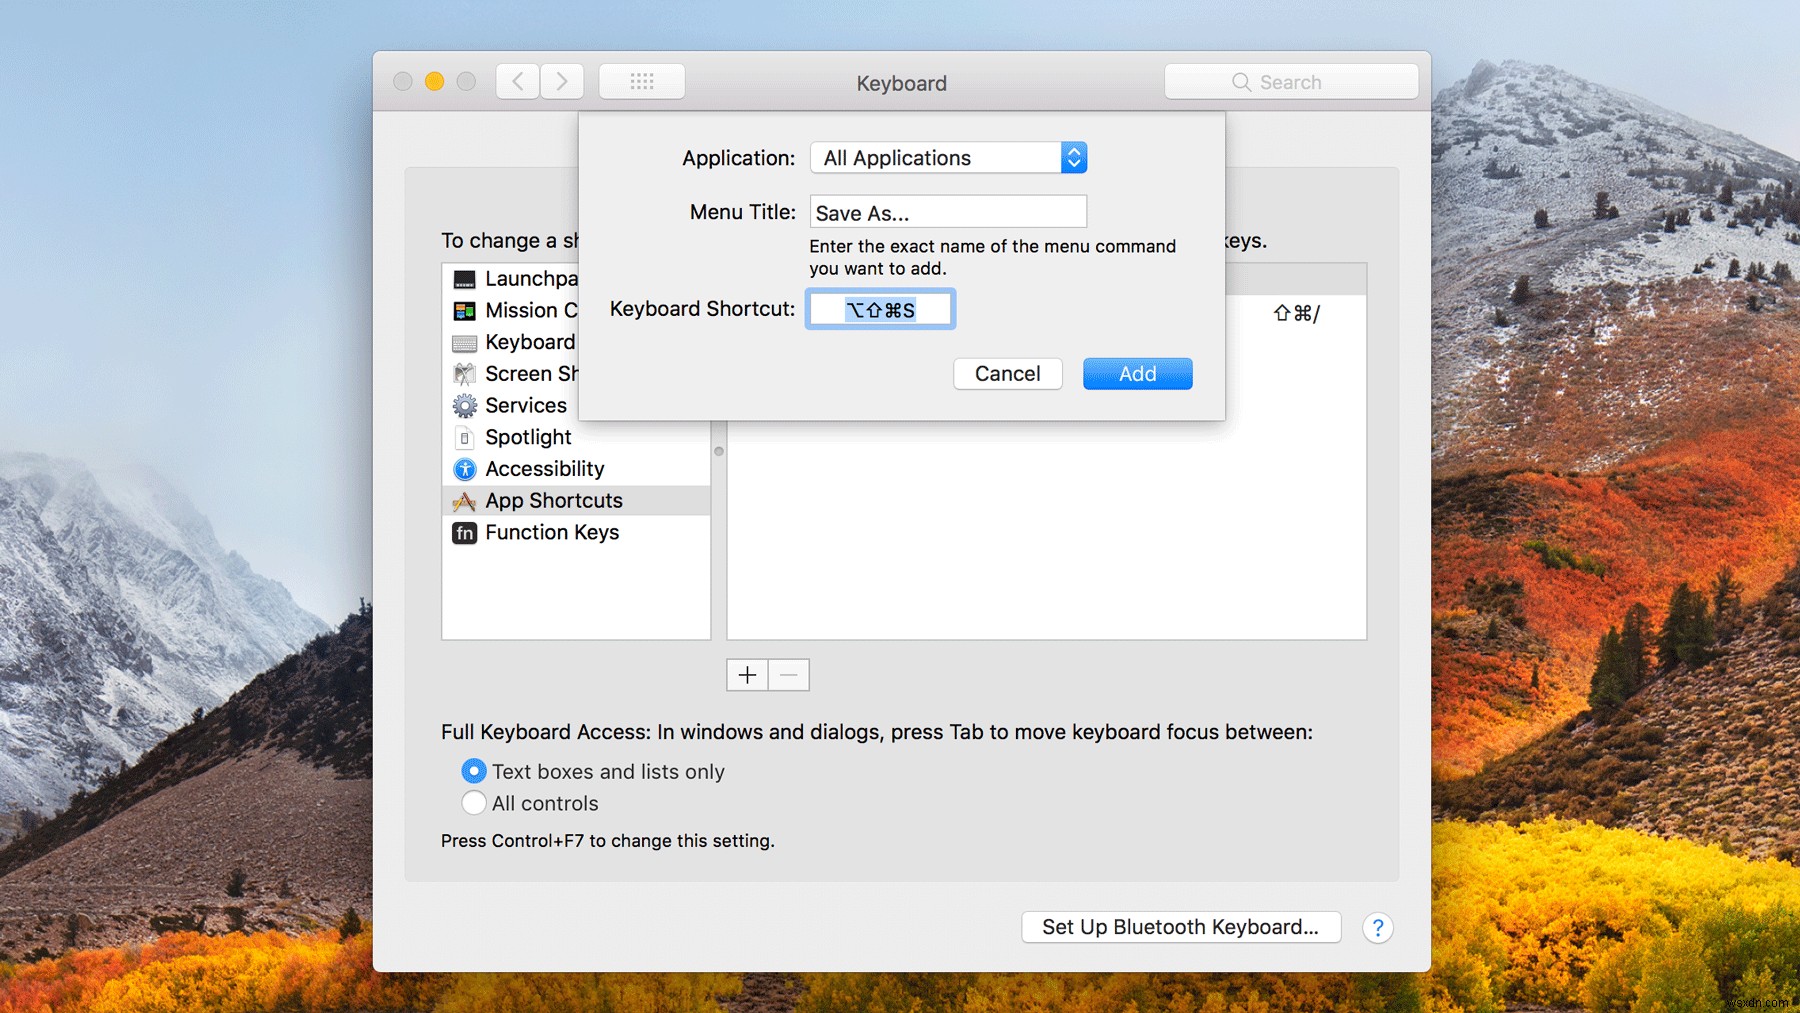The width and height of the screenshot is (1800, 1013).
Task: Select the Mission Control category icon
Action: [465, 310]
